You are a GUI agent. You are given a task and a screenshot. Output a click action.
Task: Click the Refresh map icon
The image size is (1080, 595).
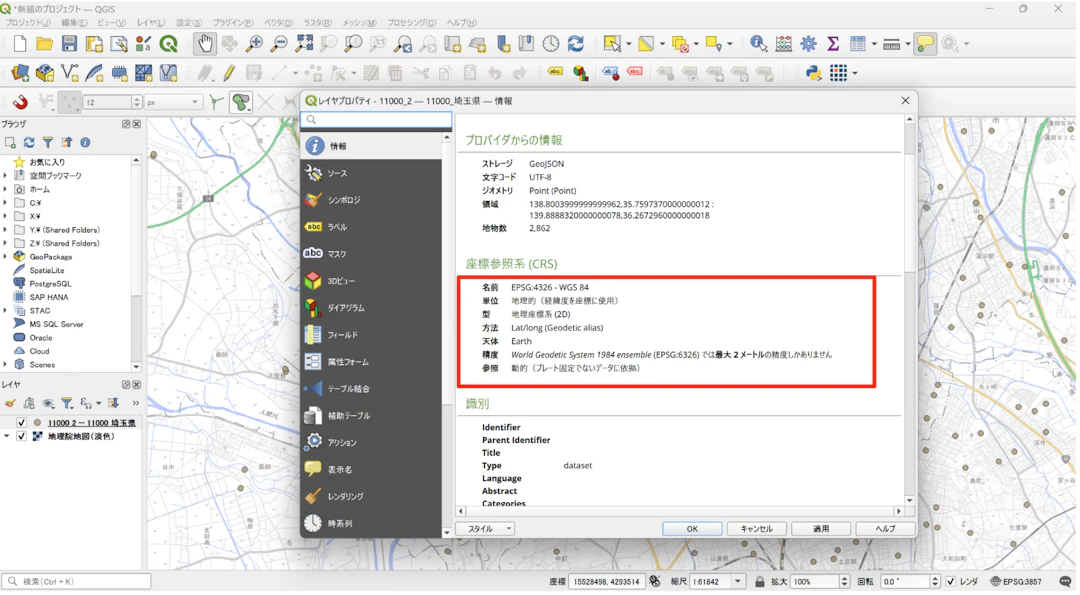coord(576,44)
